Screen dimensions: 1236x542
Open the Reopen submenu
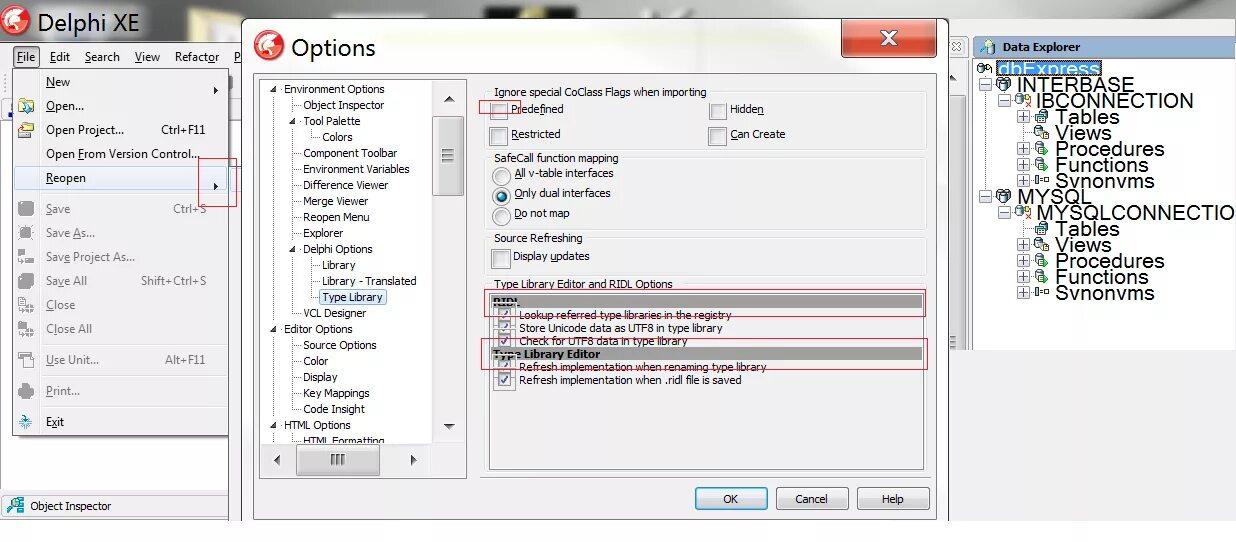(x=121, y=178)
